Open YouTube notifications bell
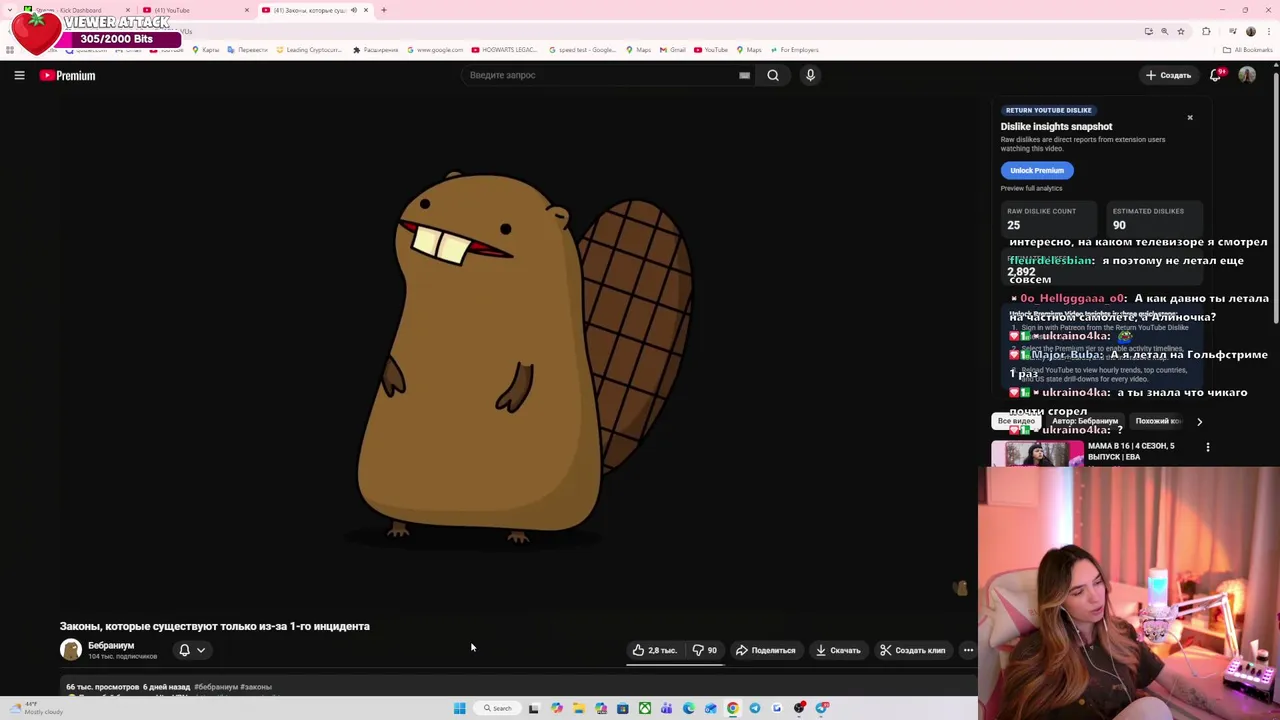This screenshot has height=720, width=1280. pos(1216,75)
